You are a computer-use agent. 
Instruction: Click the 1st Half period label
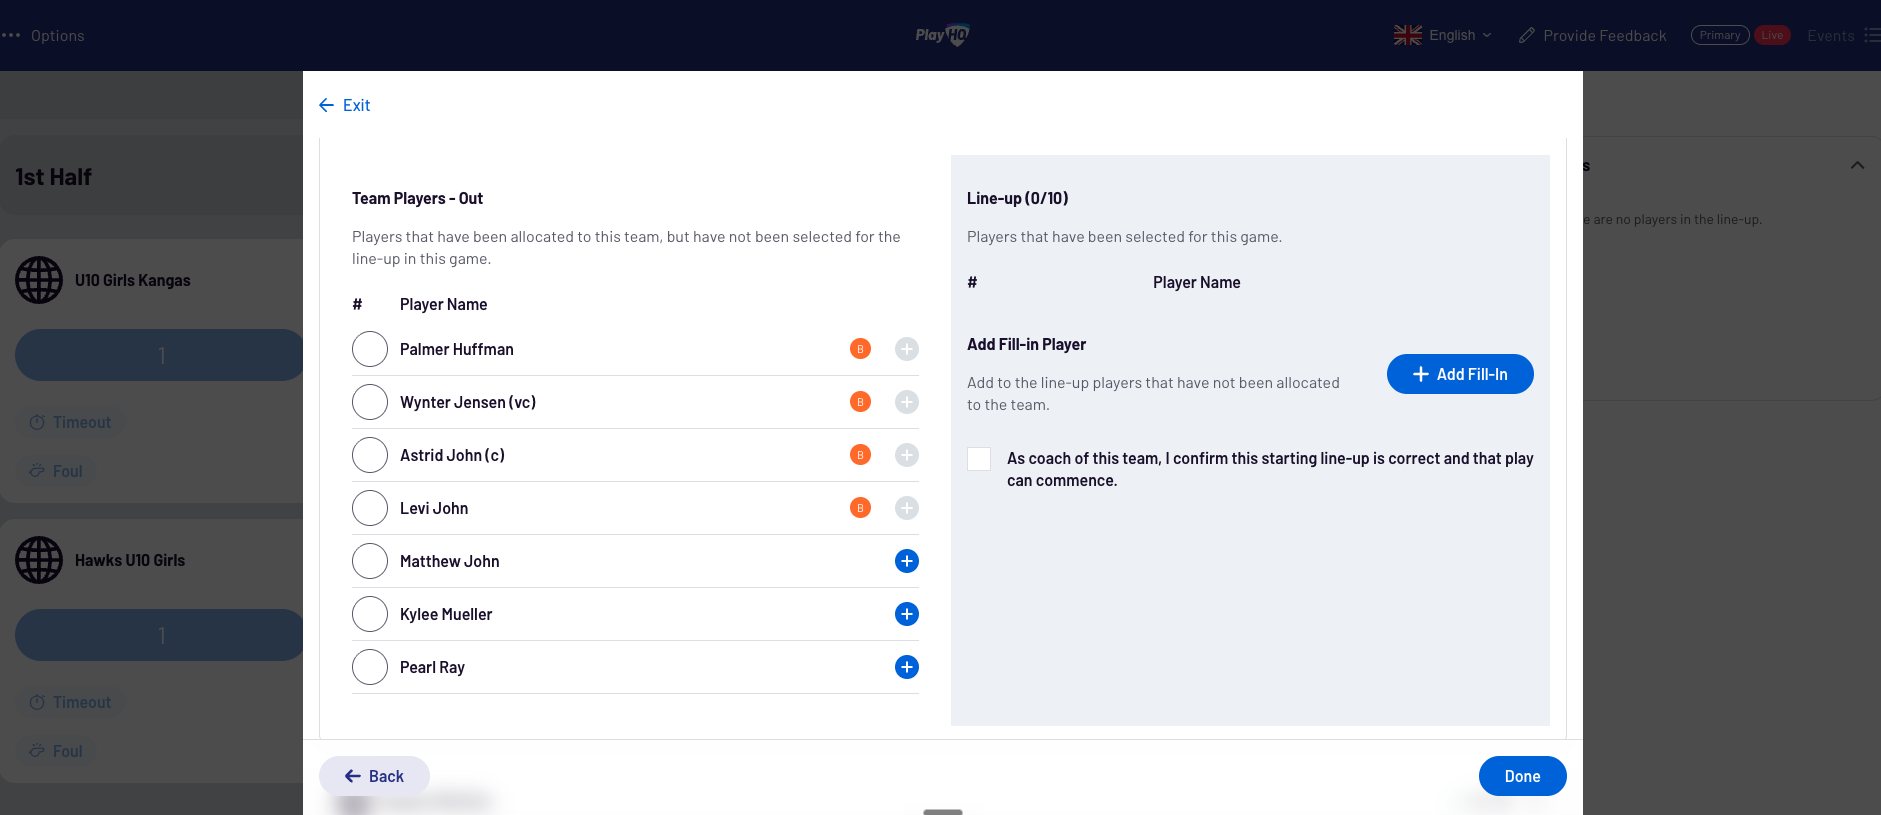[x=54, y=177]
